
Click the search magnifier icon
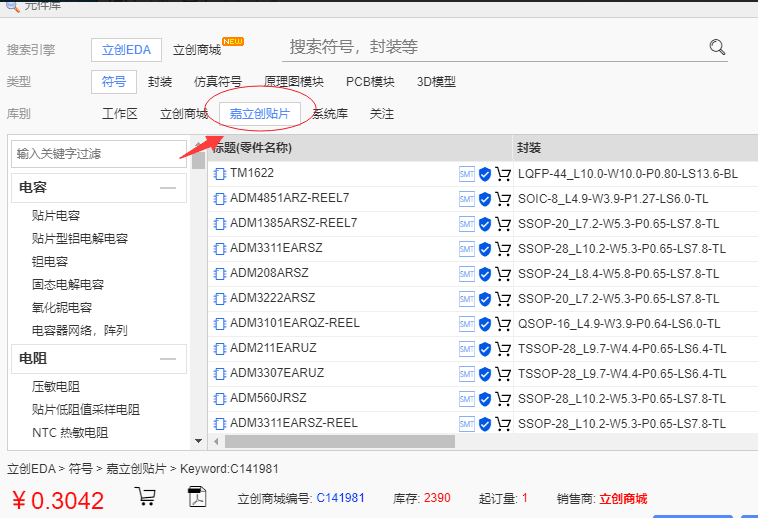(x=717, y=47)
